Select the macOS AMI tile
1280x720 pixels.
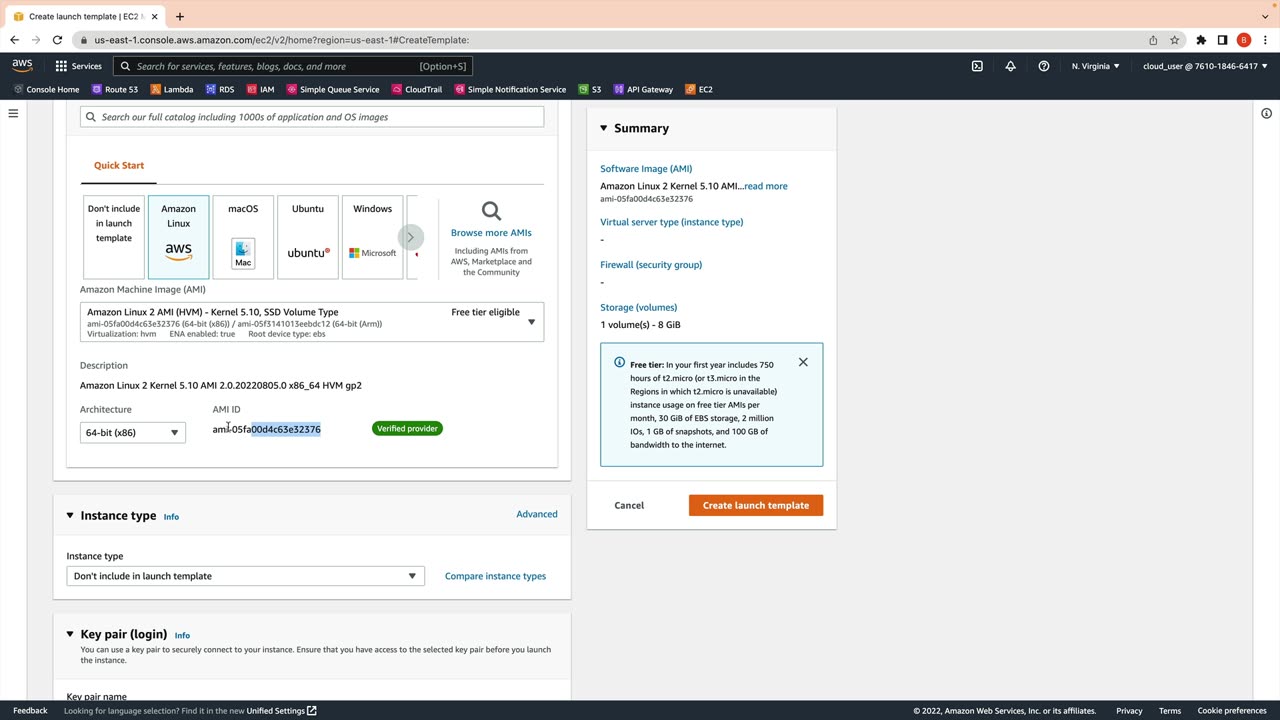point(243,237)
